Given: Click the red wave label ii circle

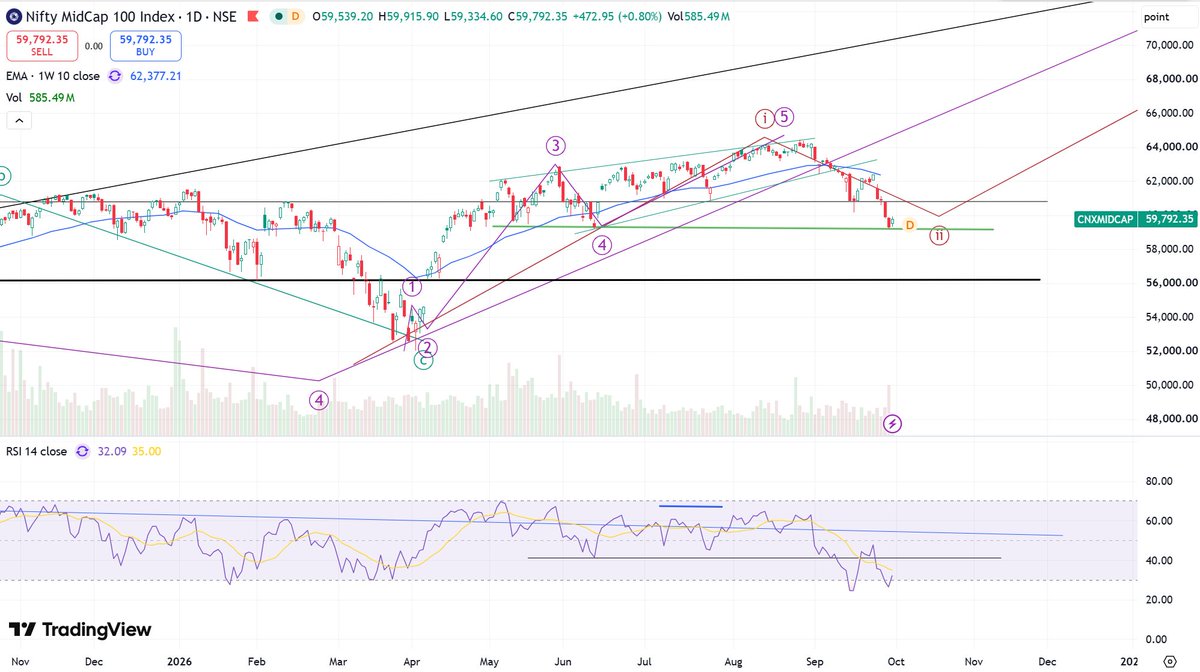Looking at the screenshot, I should click(939, 236).
